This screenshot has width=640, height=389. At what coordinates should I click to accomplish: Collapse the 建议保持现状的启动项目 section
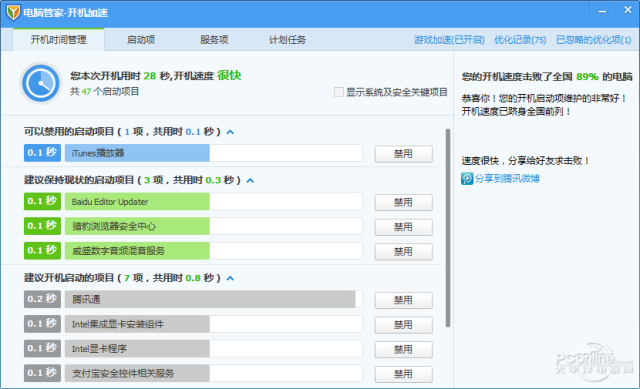pyautogui.click(x=250, y=180)
